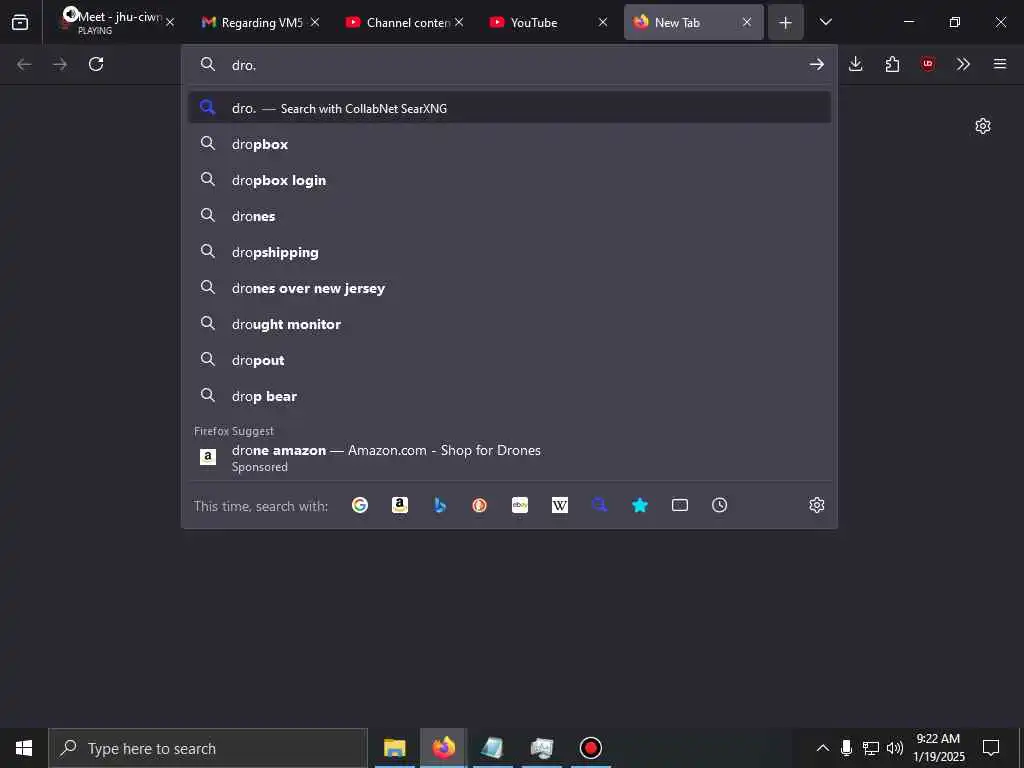
Task: Unmute the Meet tab audio indicator
Action: pos(70,14)
